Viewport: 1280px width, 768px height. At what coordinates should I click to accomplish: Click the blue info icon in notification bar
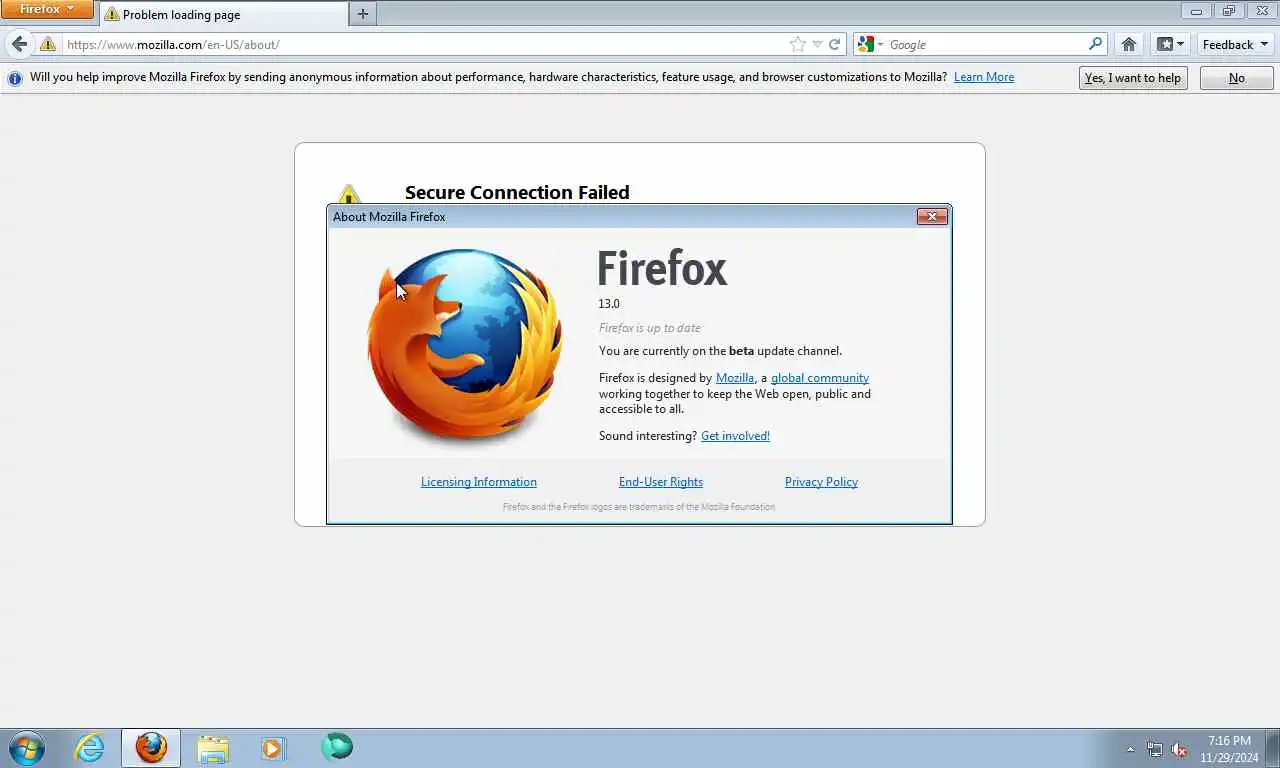click(x=15, y=78)
